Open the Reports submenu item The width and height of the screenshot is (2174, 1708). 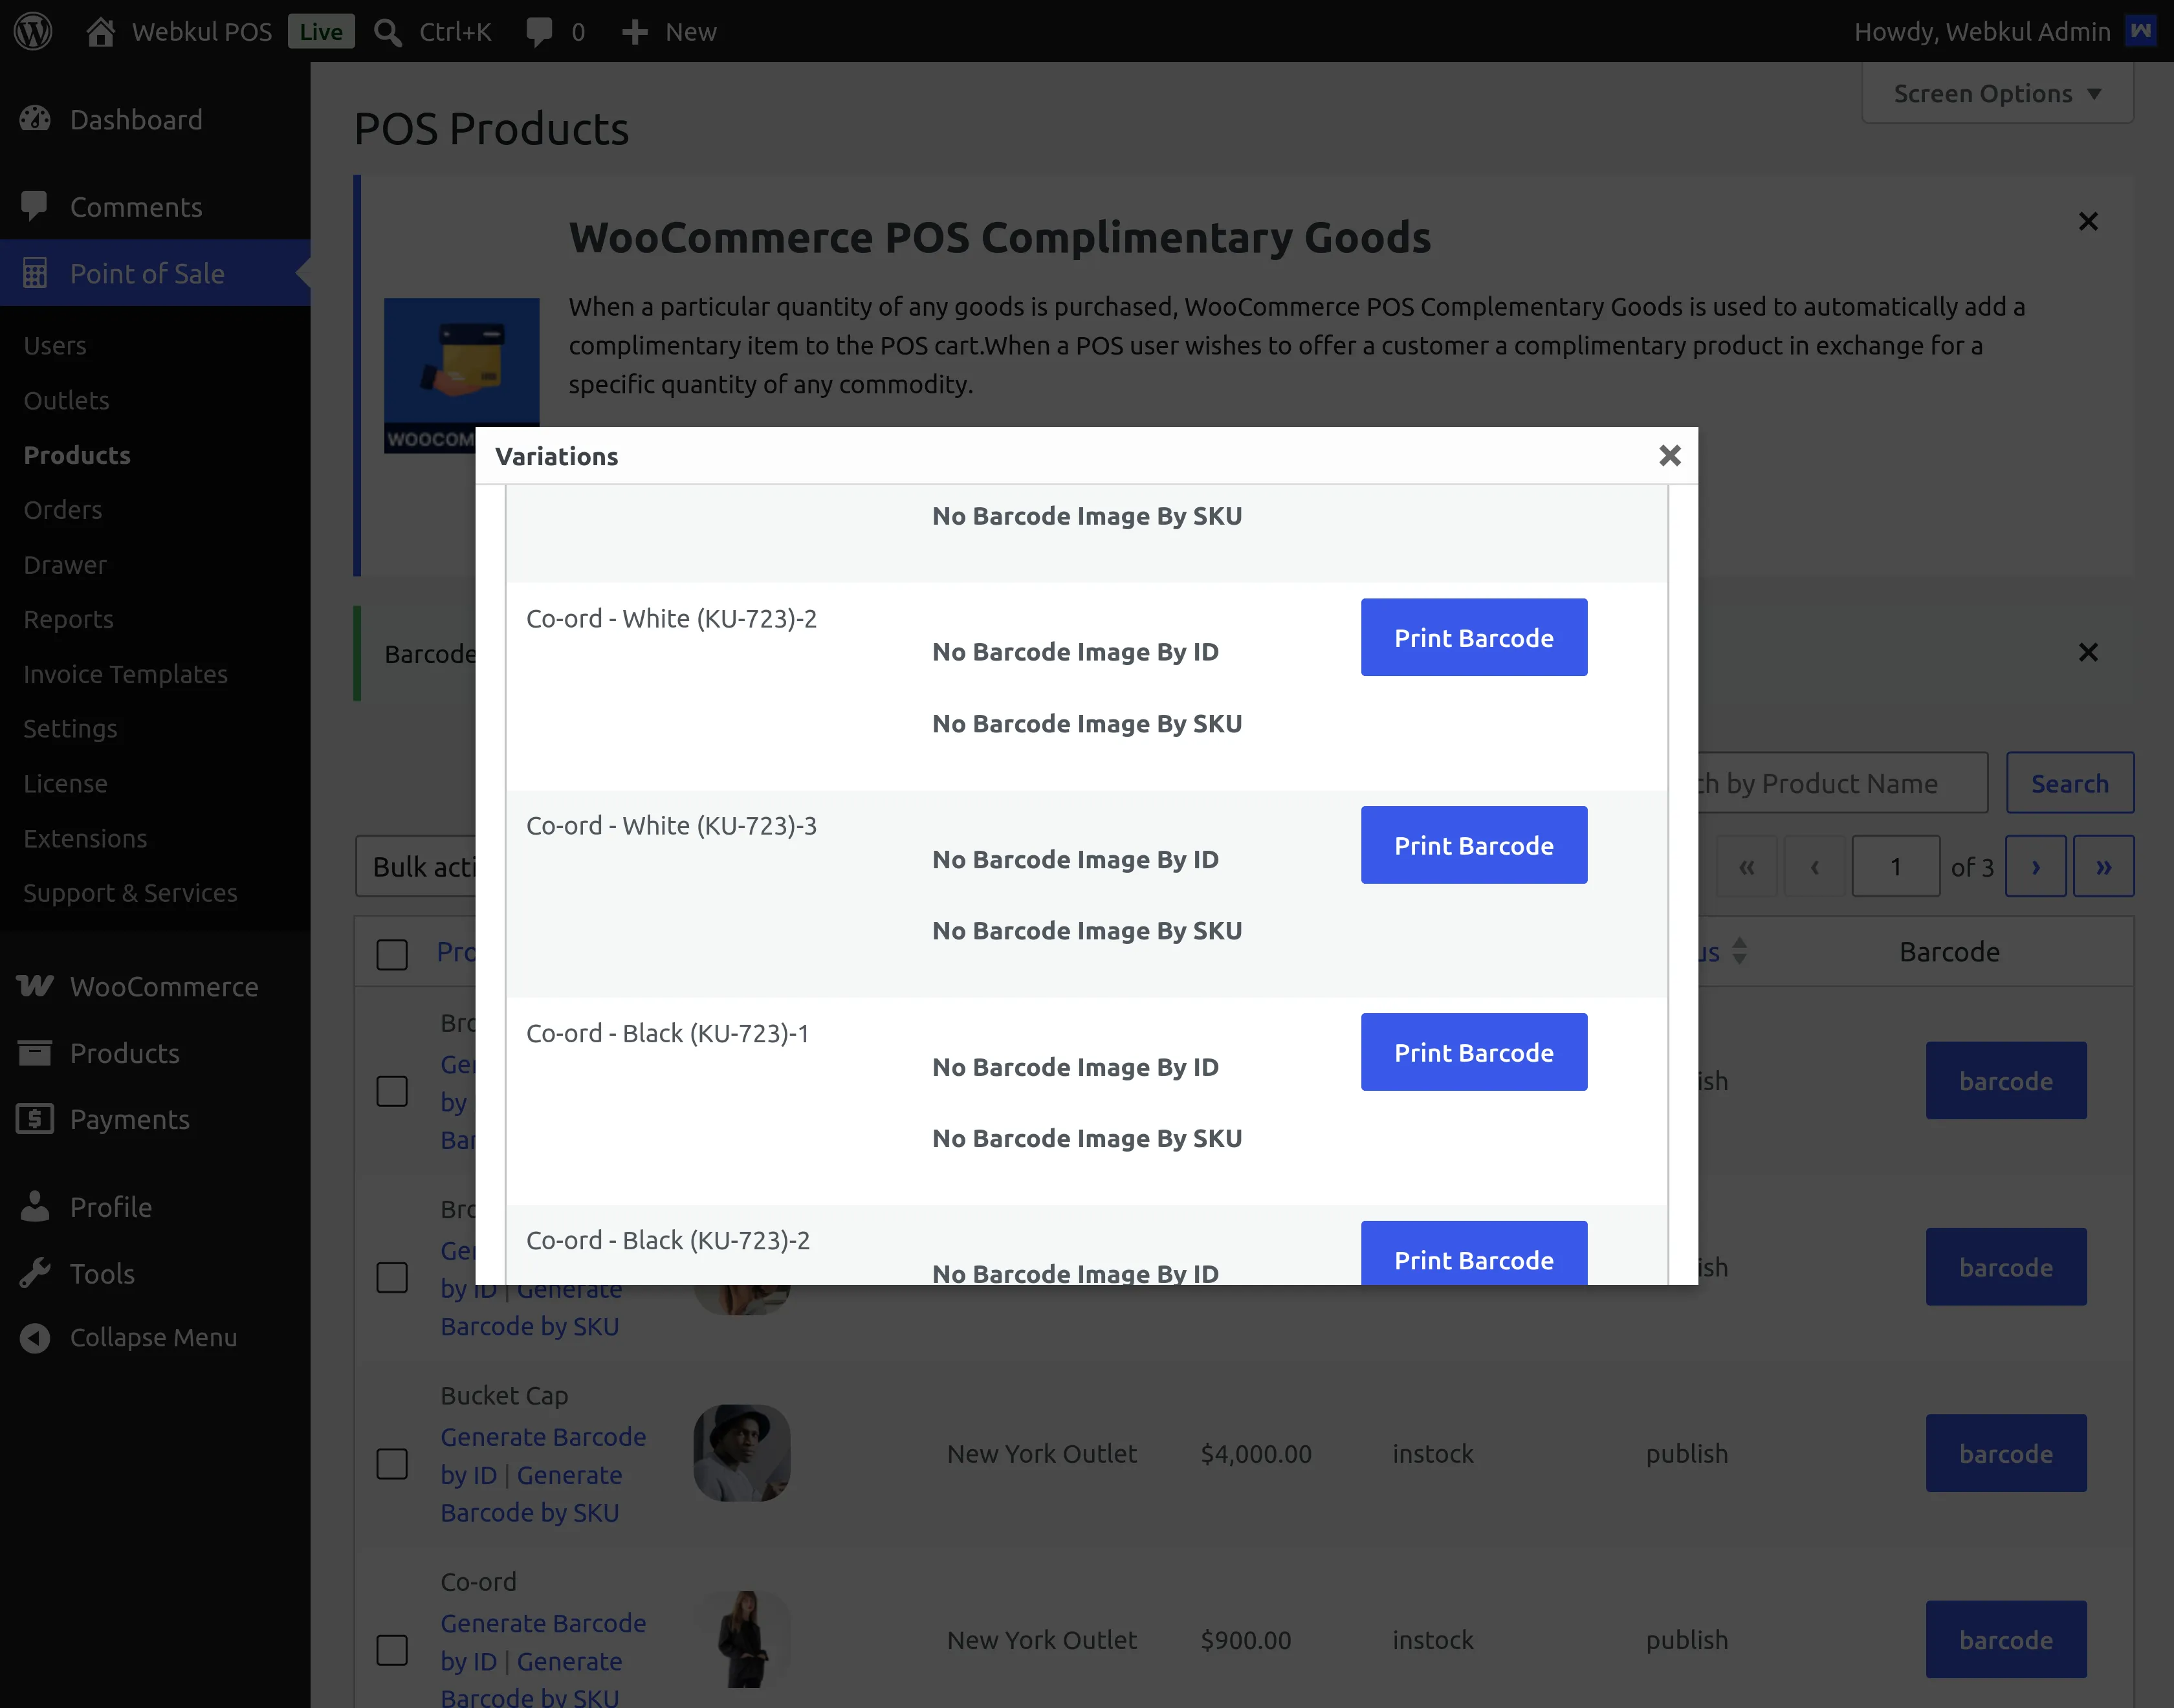68,619
